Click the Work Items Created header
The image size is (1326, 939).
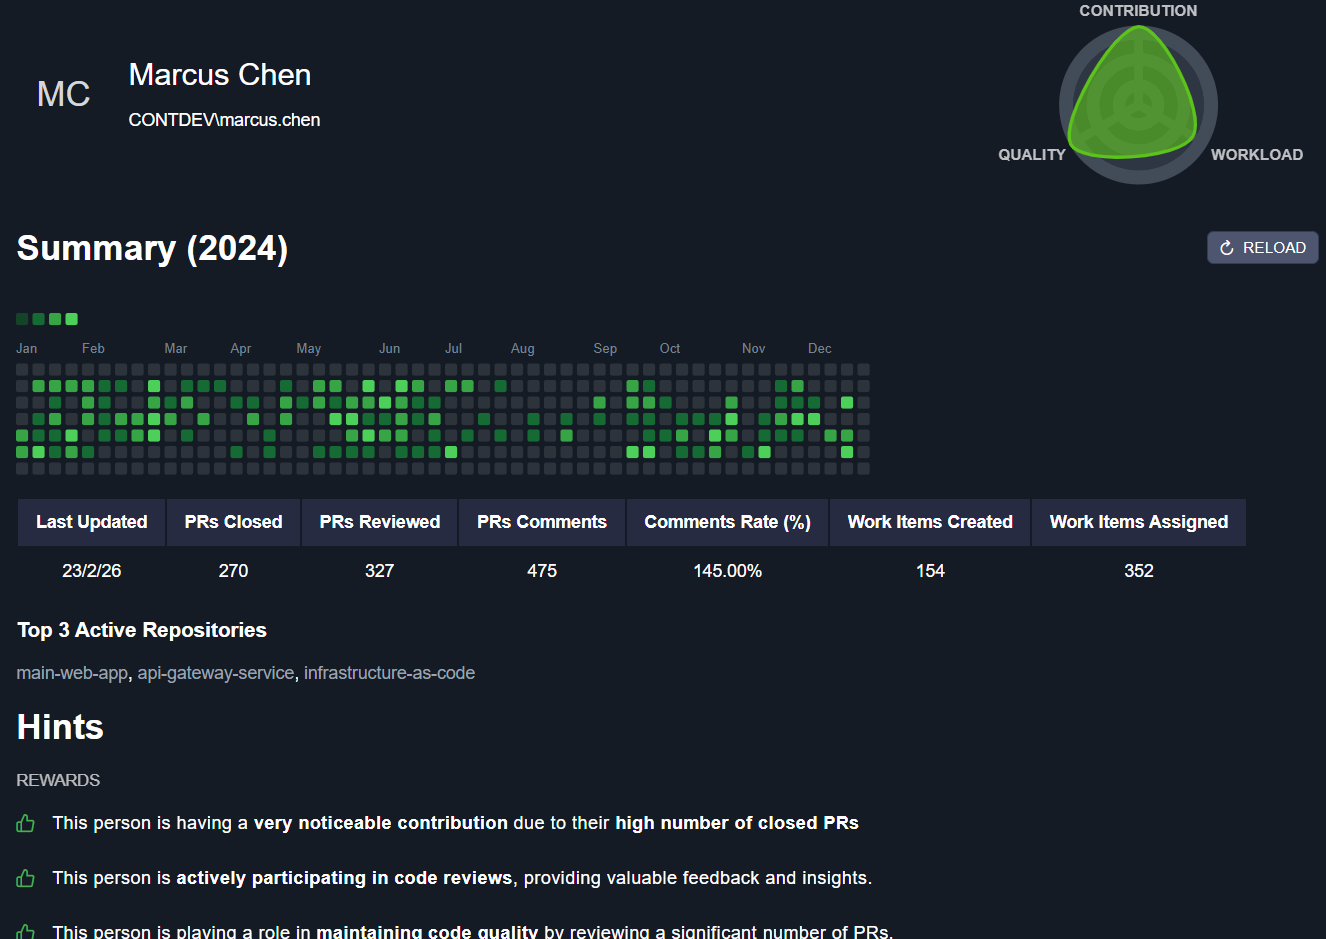click(929, 522)
